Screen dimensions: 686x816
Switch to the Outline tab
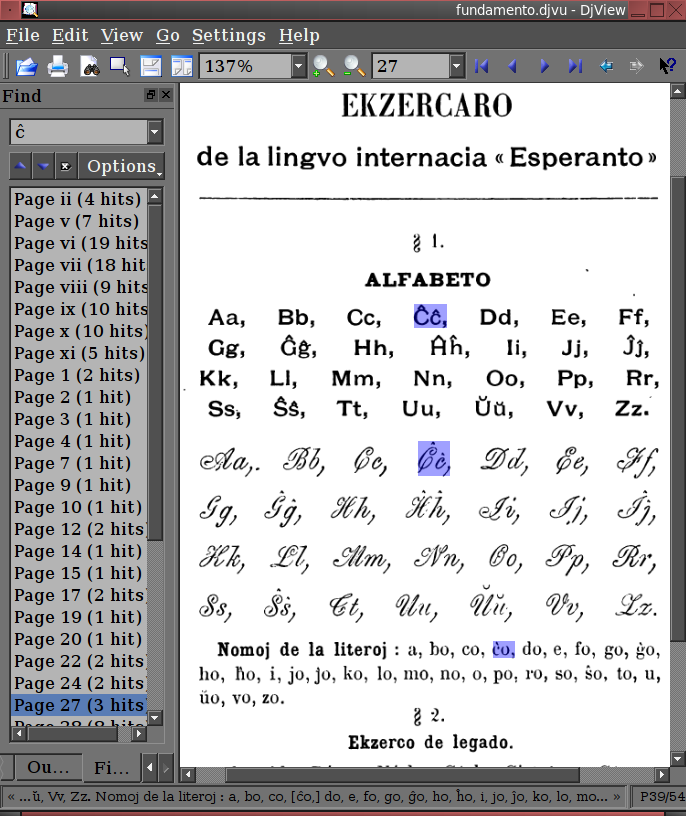(47, 768)
